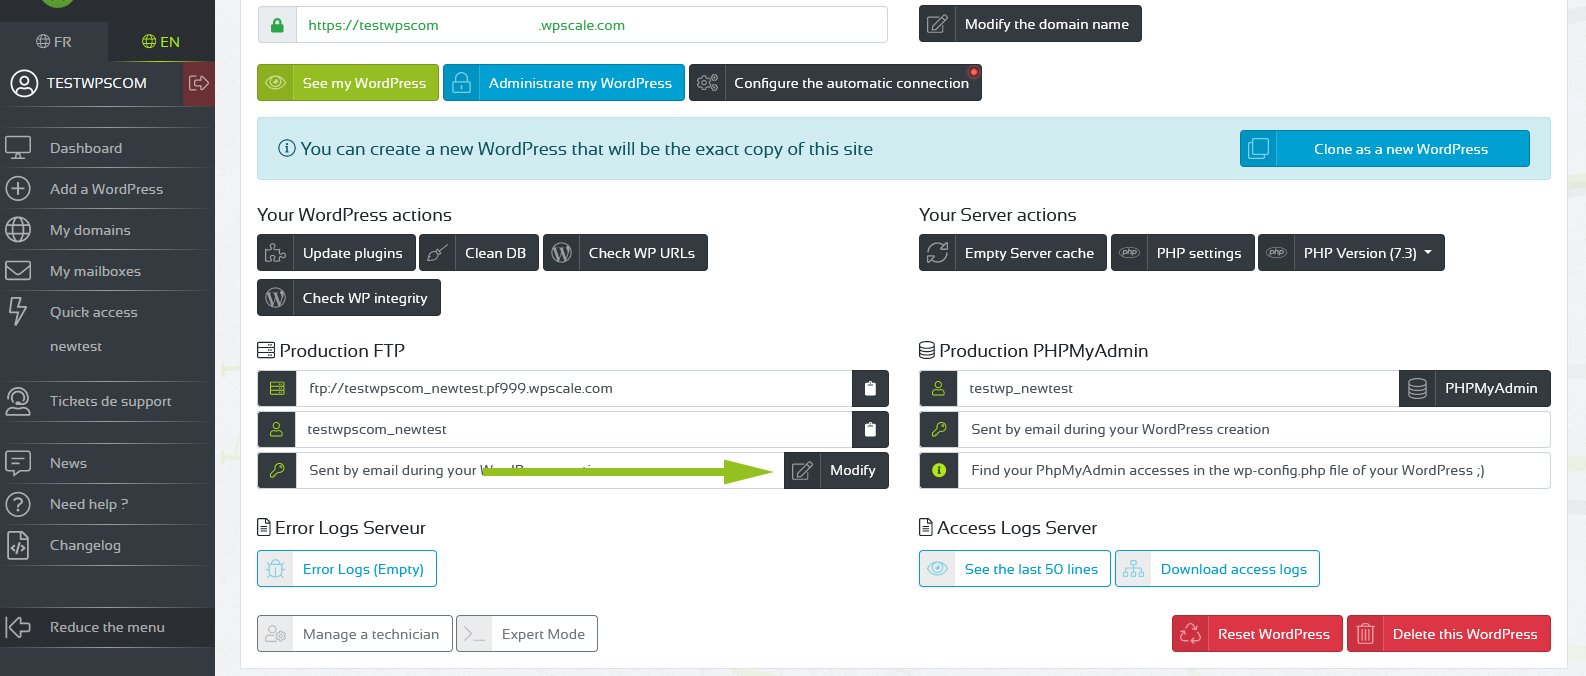Click the Dashboard monitor icon in sidebar
1586x676 pixels.
click(18, 148)
